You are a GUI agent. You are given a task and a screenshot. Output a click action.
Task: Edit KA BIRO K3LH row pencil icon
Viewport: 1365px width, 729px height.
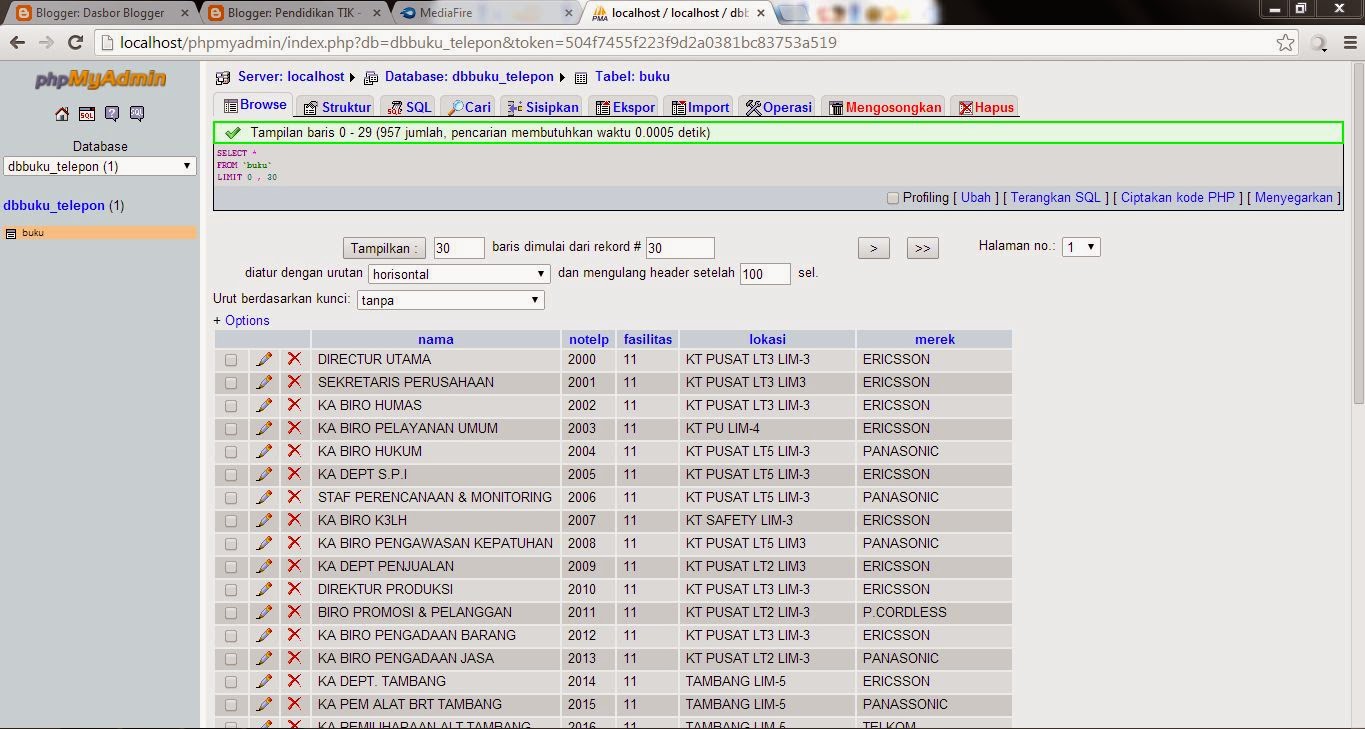tap(264, 520)
